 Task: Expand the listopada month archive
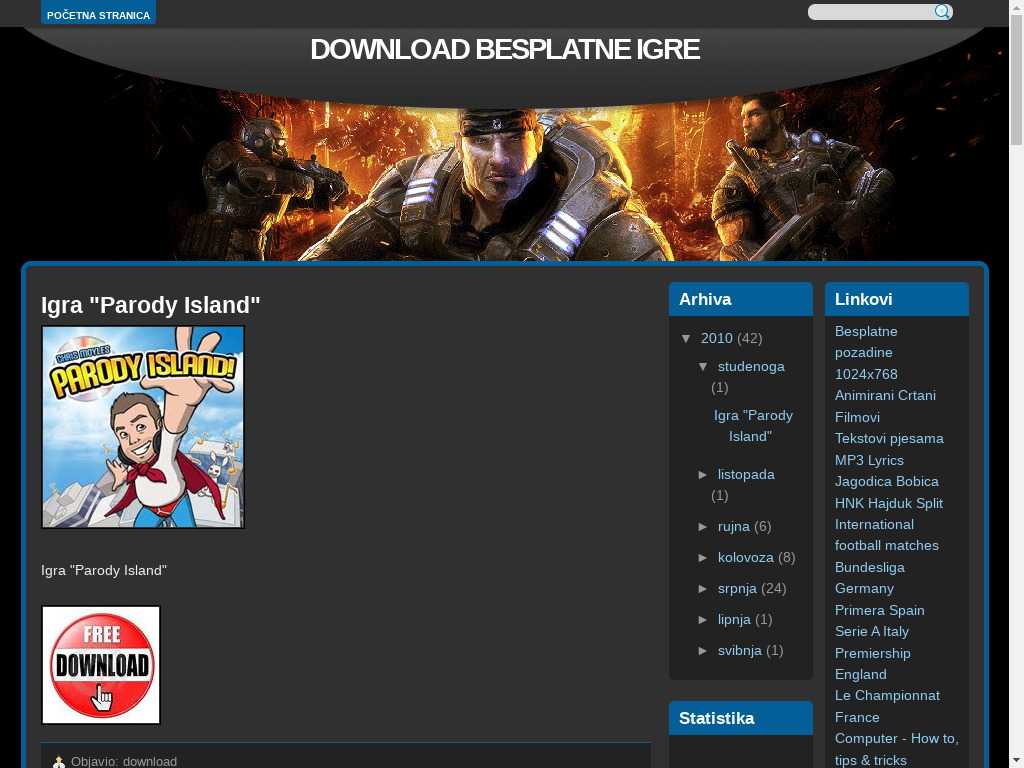pyautogui.click(x=704, y=475)
